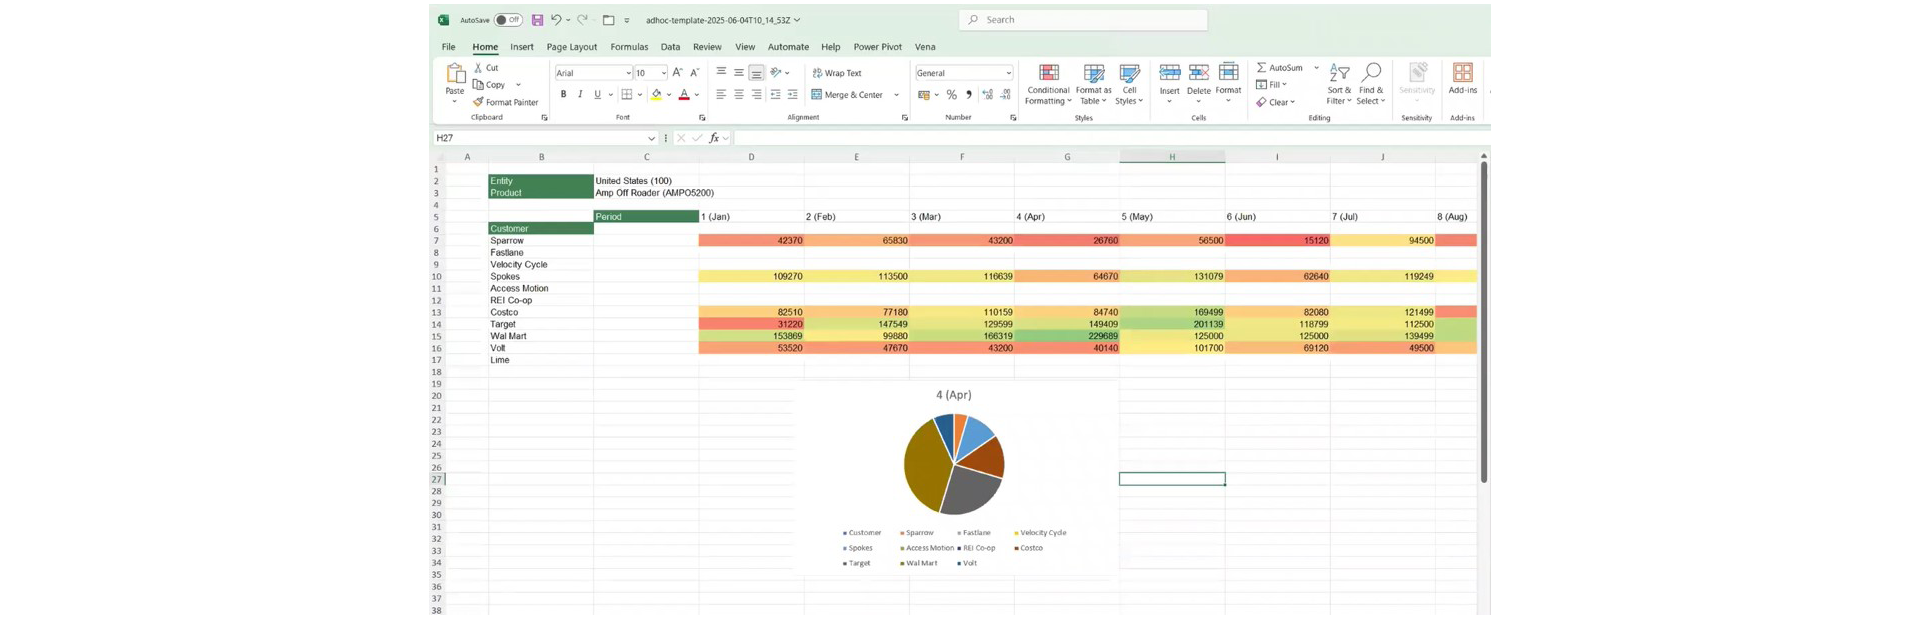The image size is (1920, 620).
Task: Apply the Borders icon
Action: (x=627, y=95)
